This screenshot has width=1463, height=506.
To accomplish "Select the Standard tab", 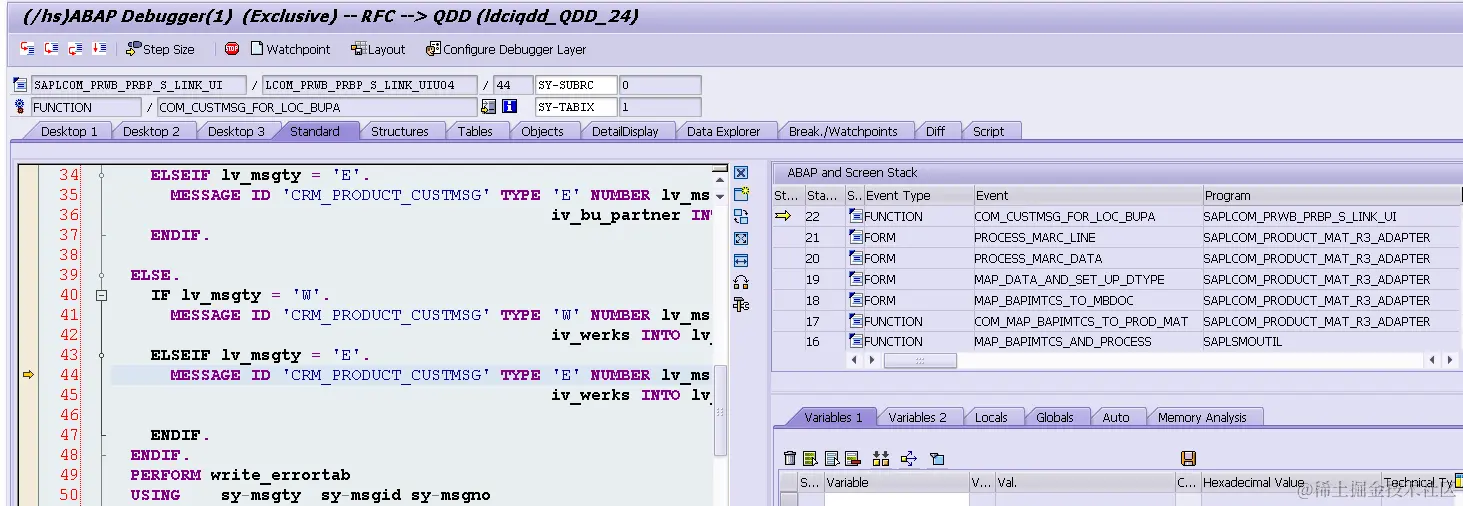I will [x=315, y=131].
